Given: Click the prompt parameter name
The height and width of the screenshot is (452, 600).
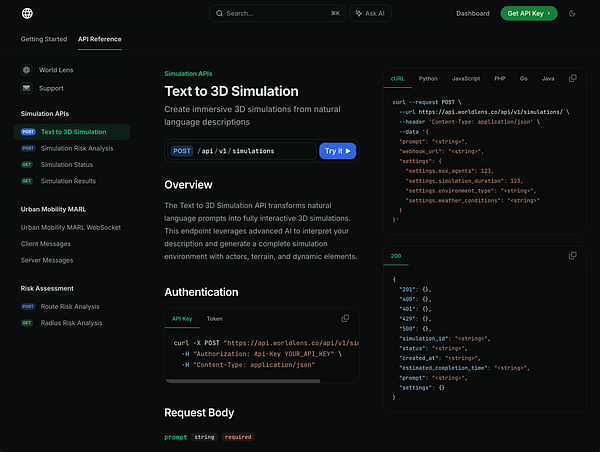Looking at the screenshot, I should (176, 437).
